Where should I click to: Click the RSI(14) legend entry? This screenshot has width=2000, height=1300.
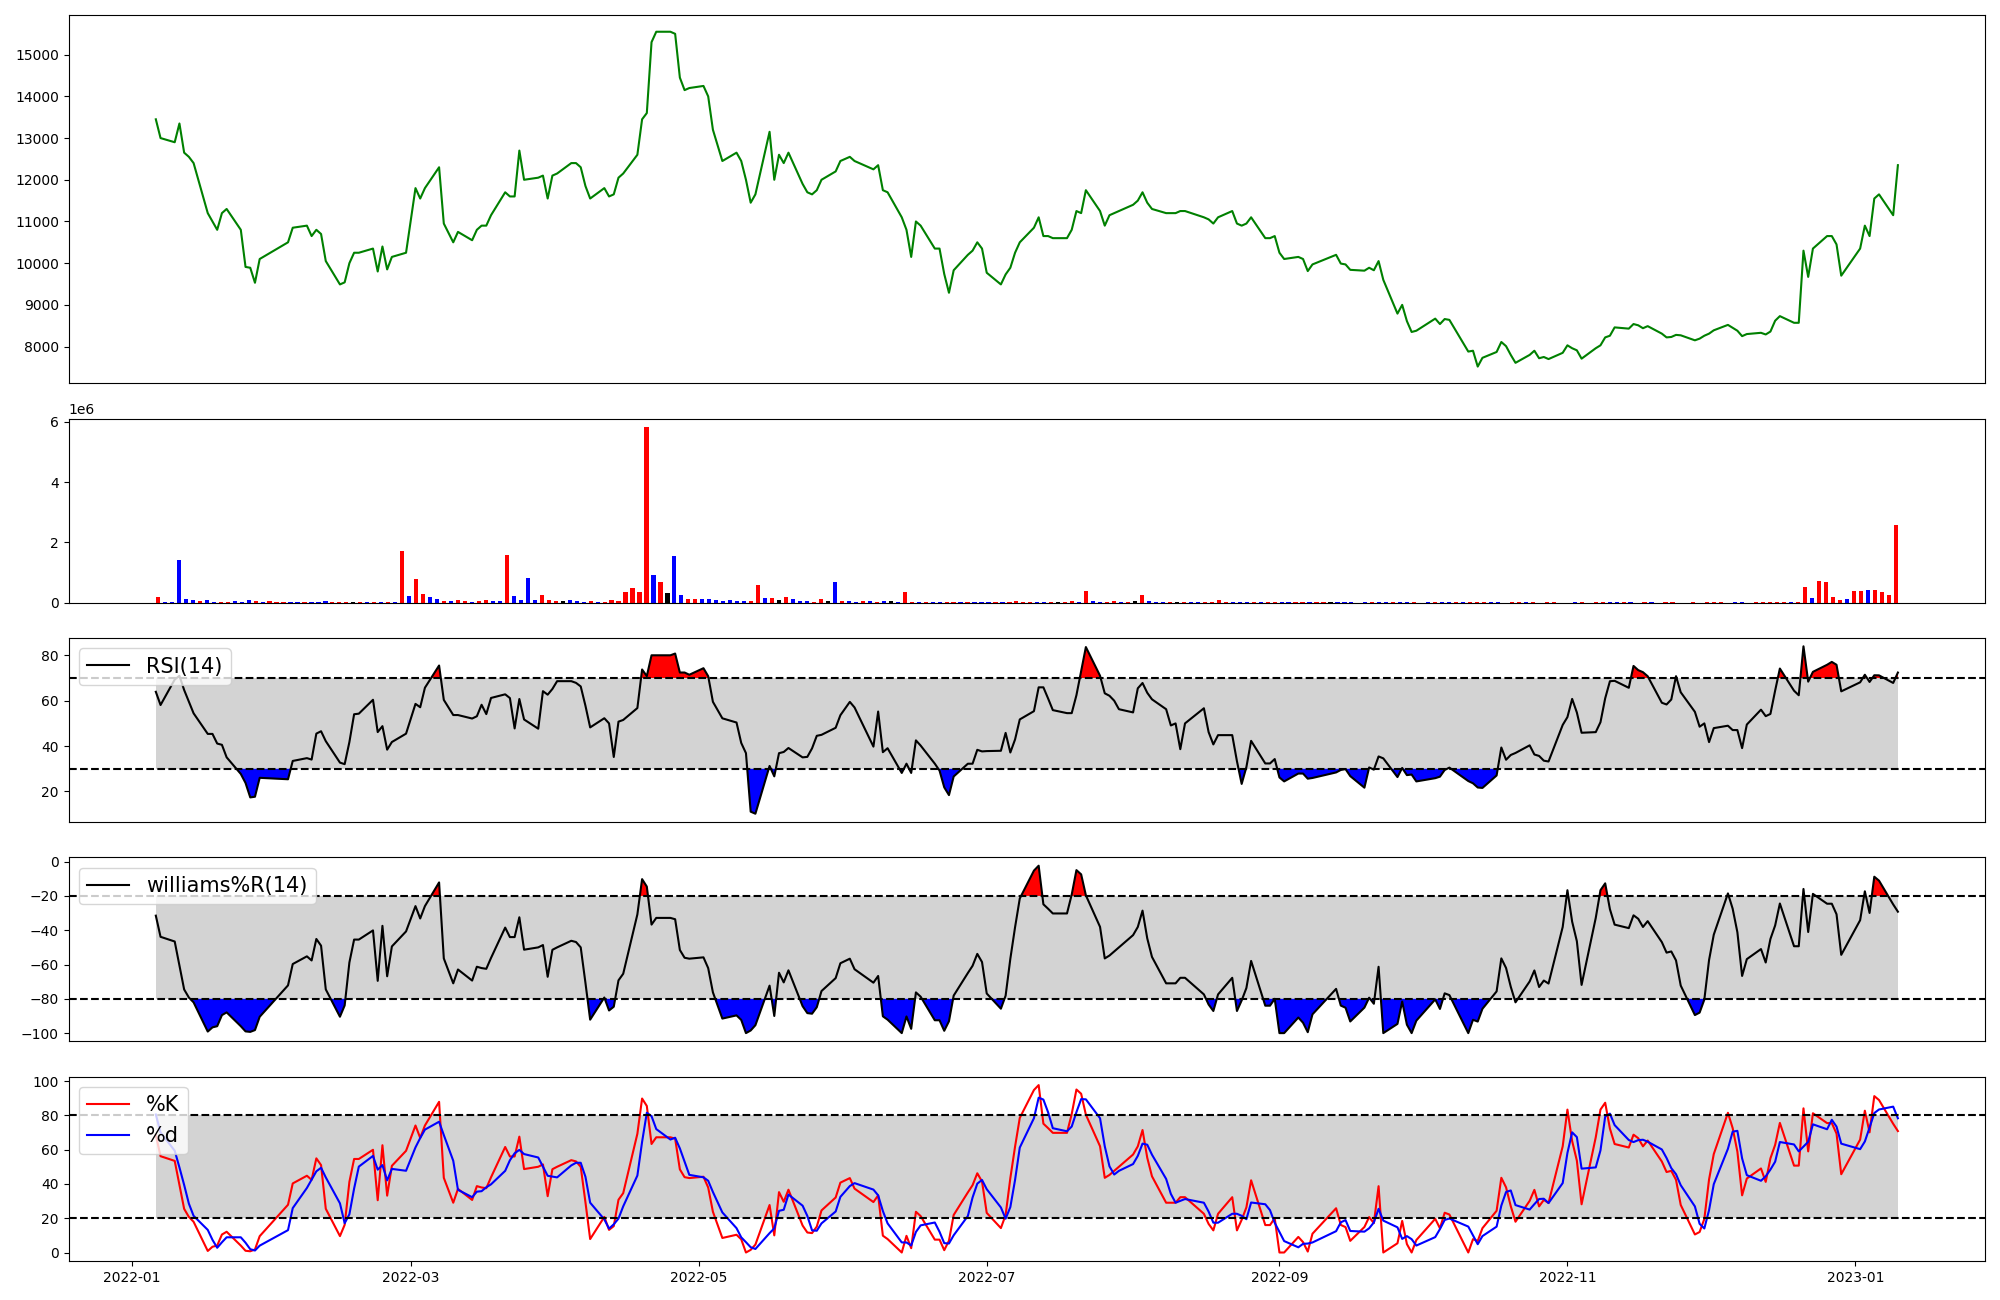185,666
